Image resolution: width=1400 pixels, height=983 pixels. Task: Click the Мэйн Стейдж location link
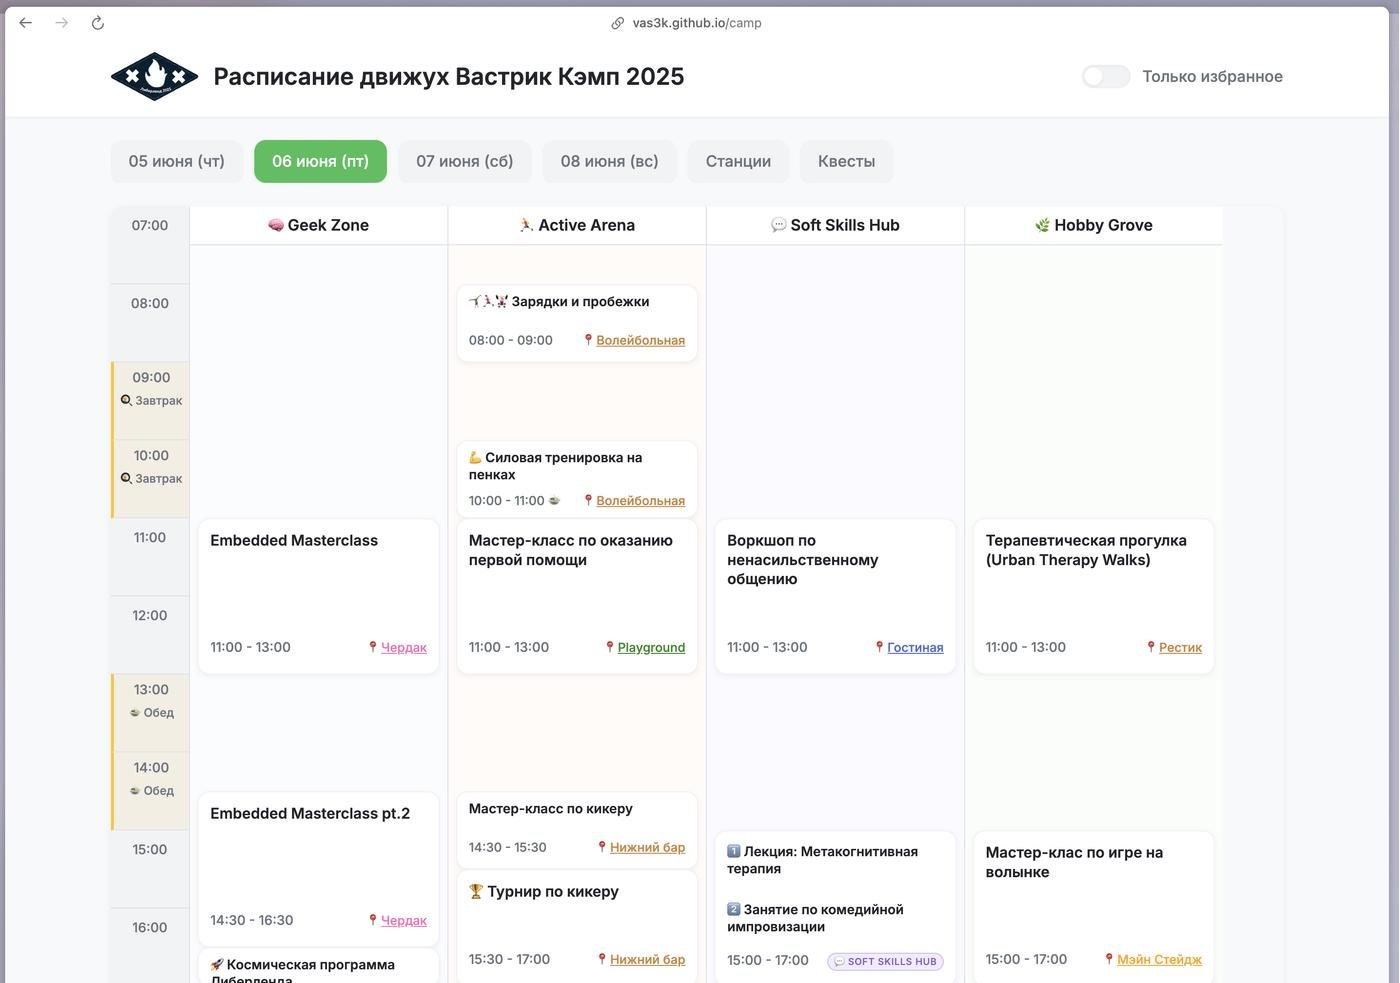click(x=1159, y=959)
